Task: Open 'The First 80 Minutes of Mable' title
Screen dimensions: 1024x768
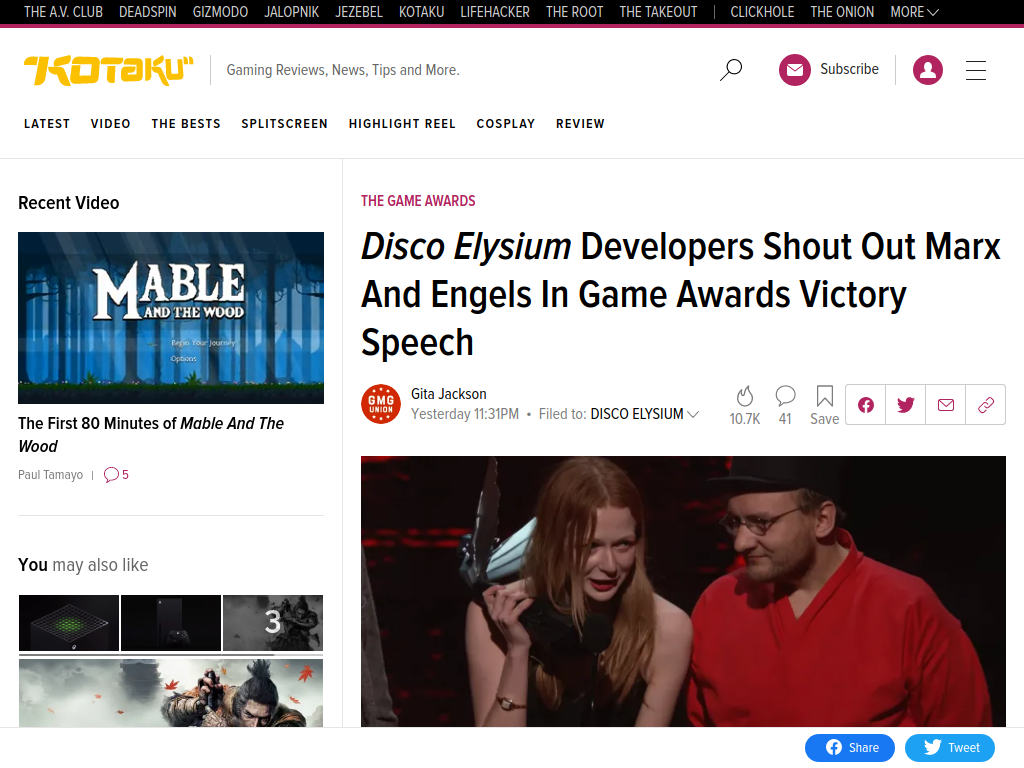Action: [x=151, y=435]
